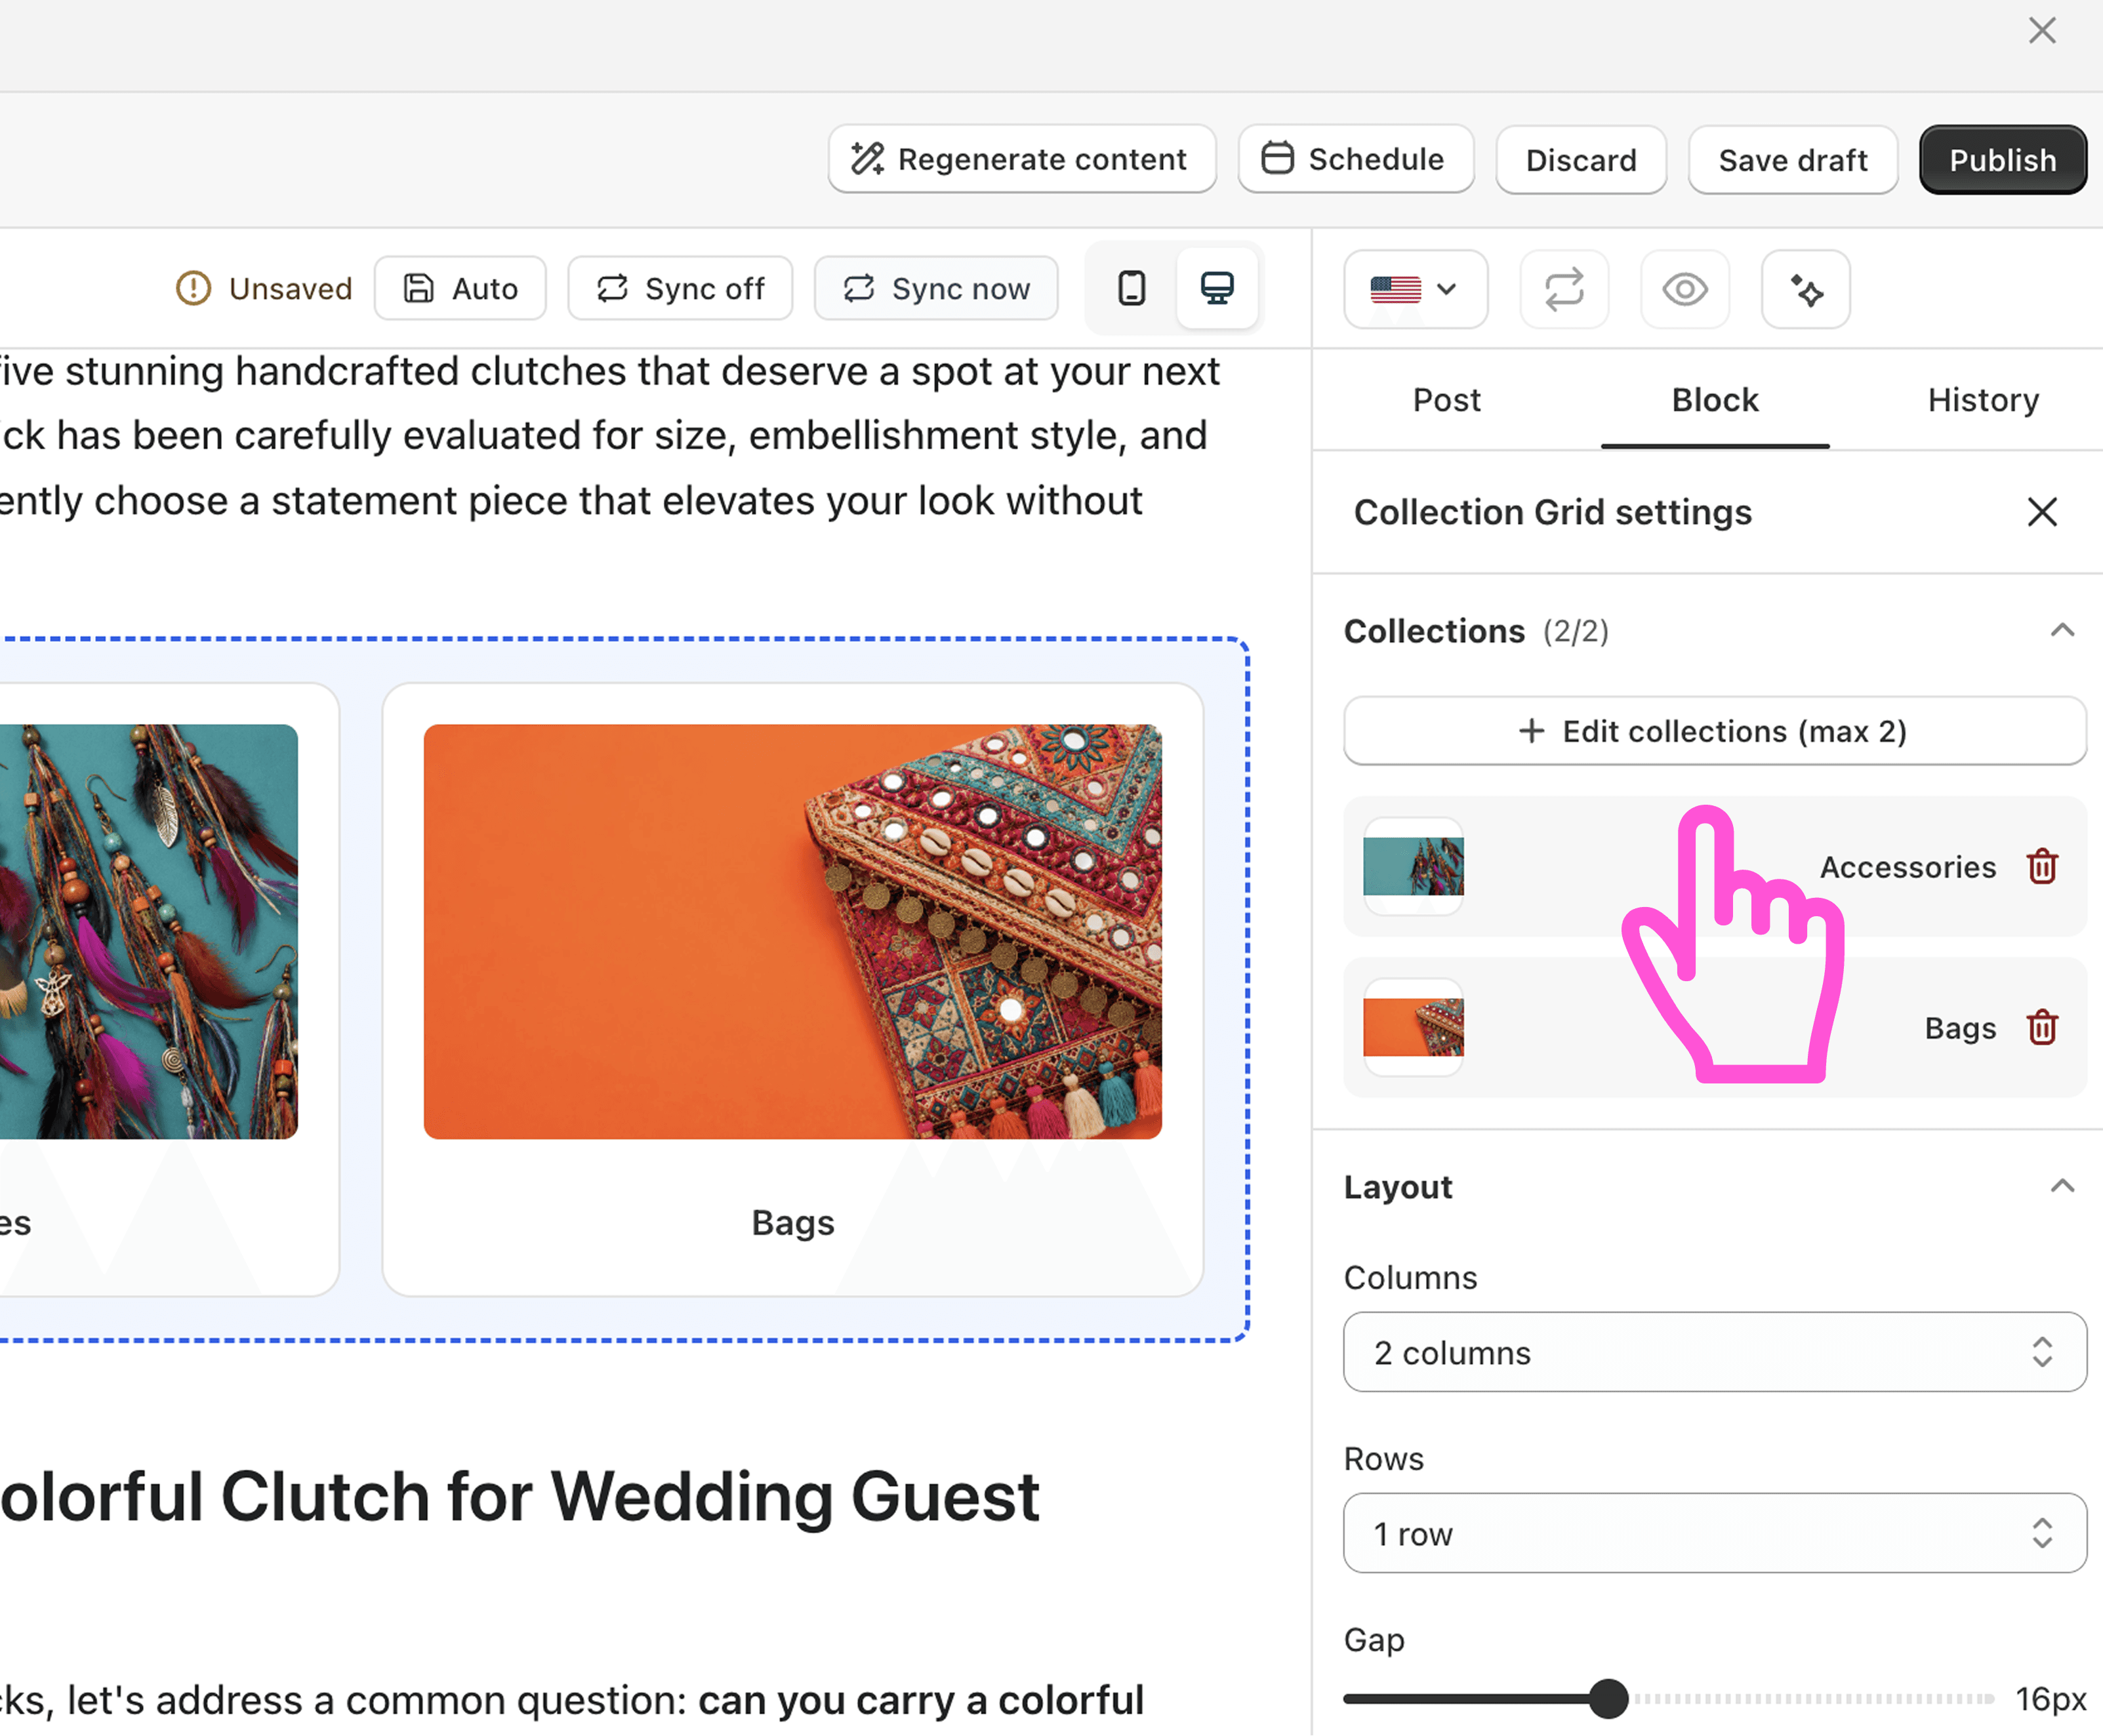The width and height of the screenshot is (2103, 1736).
Task: Toggle the Auto save button
Action: pyautogui.click(x=460, y=289)
